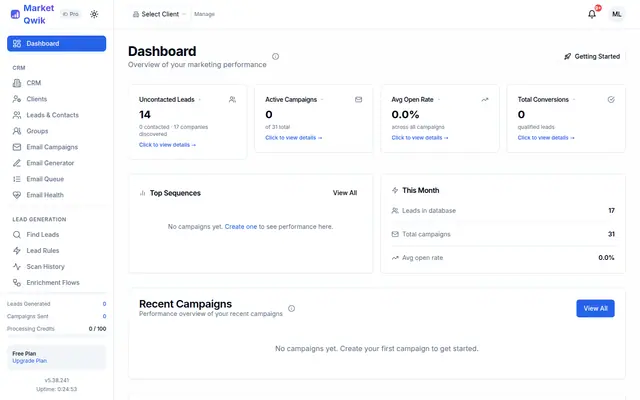This screenshot has height=400, width=640.
Task: Click the Create one link
Action: (241, 227)
